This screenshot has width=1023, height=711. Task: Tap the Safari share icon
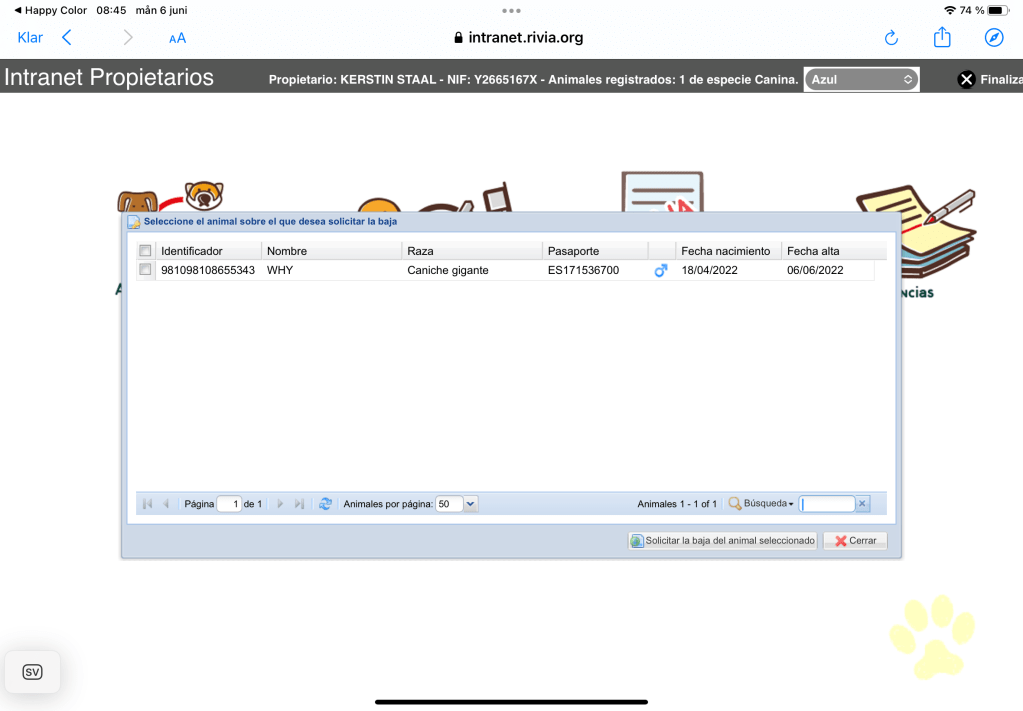point(941,38)
